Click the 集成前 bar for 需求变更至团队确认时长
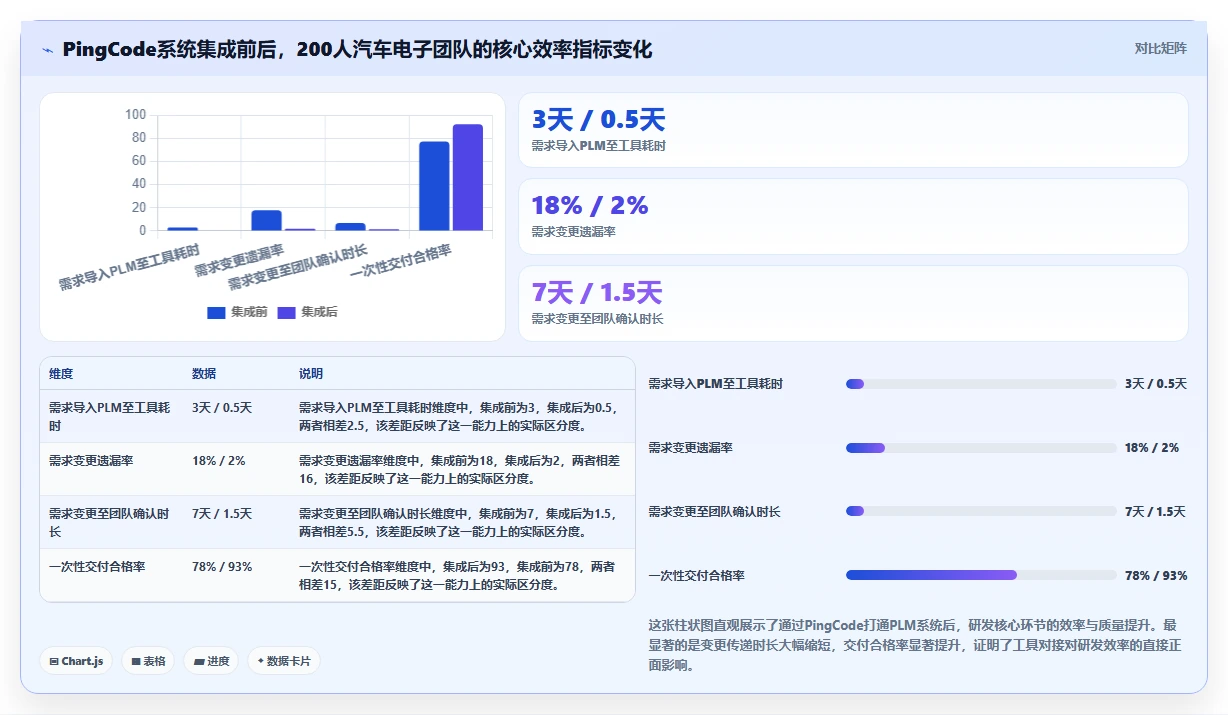This screenshot has width=1228, height=715. click(350, 227)
